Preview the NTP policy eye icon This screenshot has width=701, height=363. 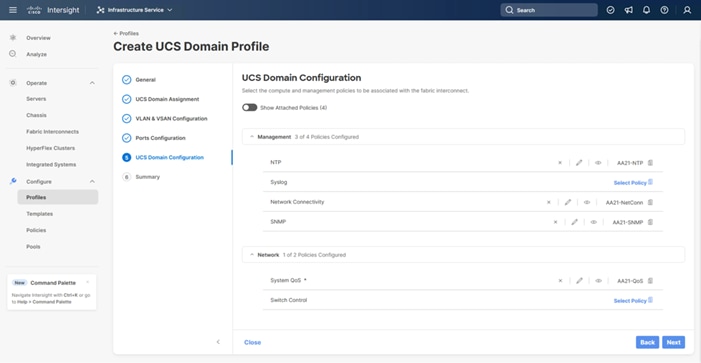pos(598,163)
